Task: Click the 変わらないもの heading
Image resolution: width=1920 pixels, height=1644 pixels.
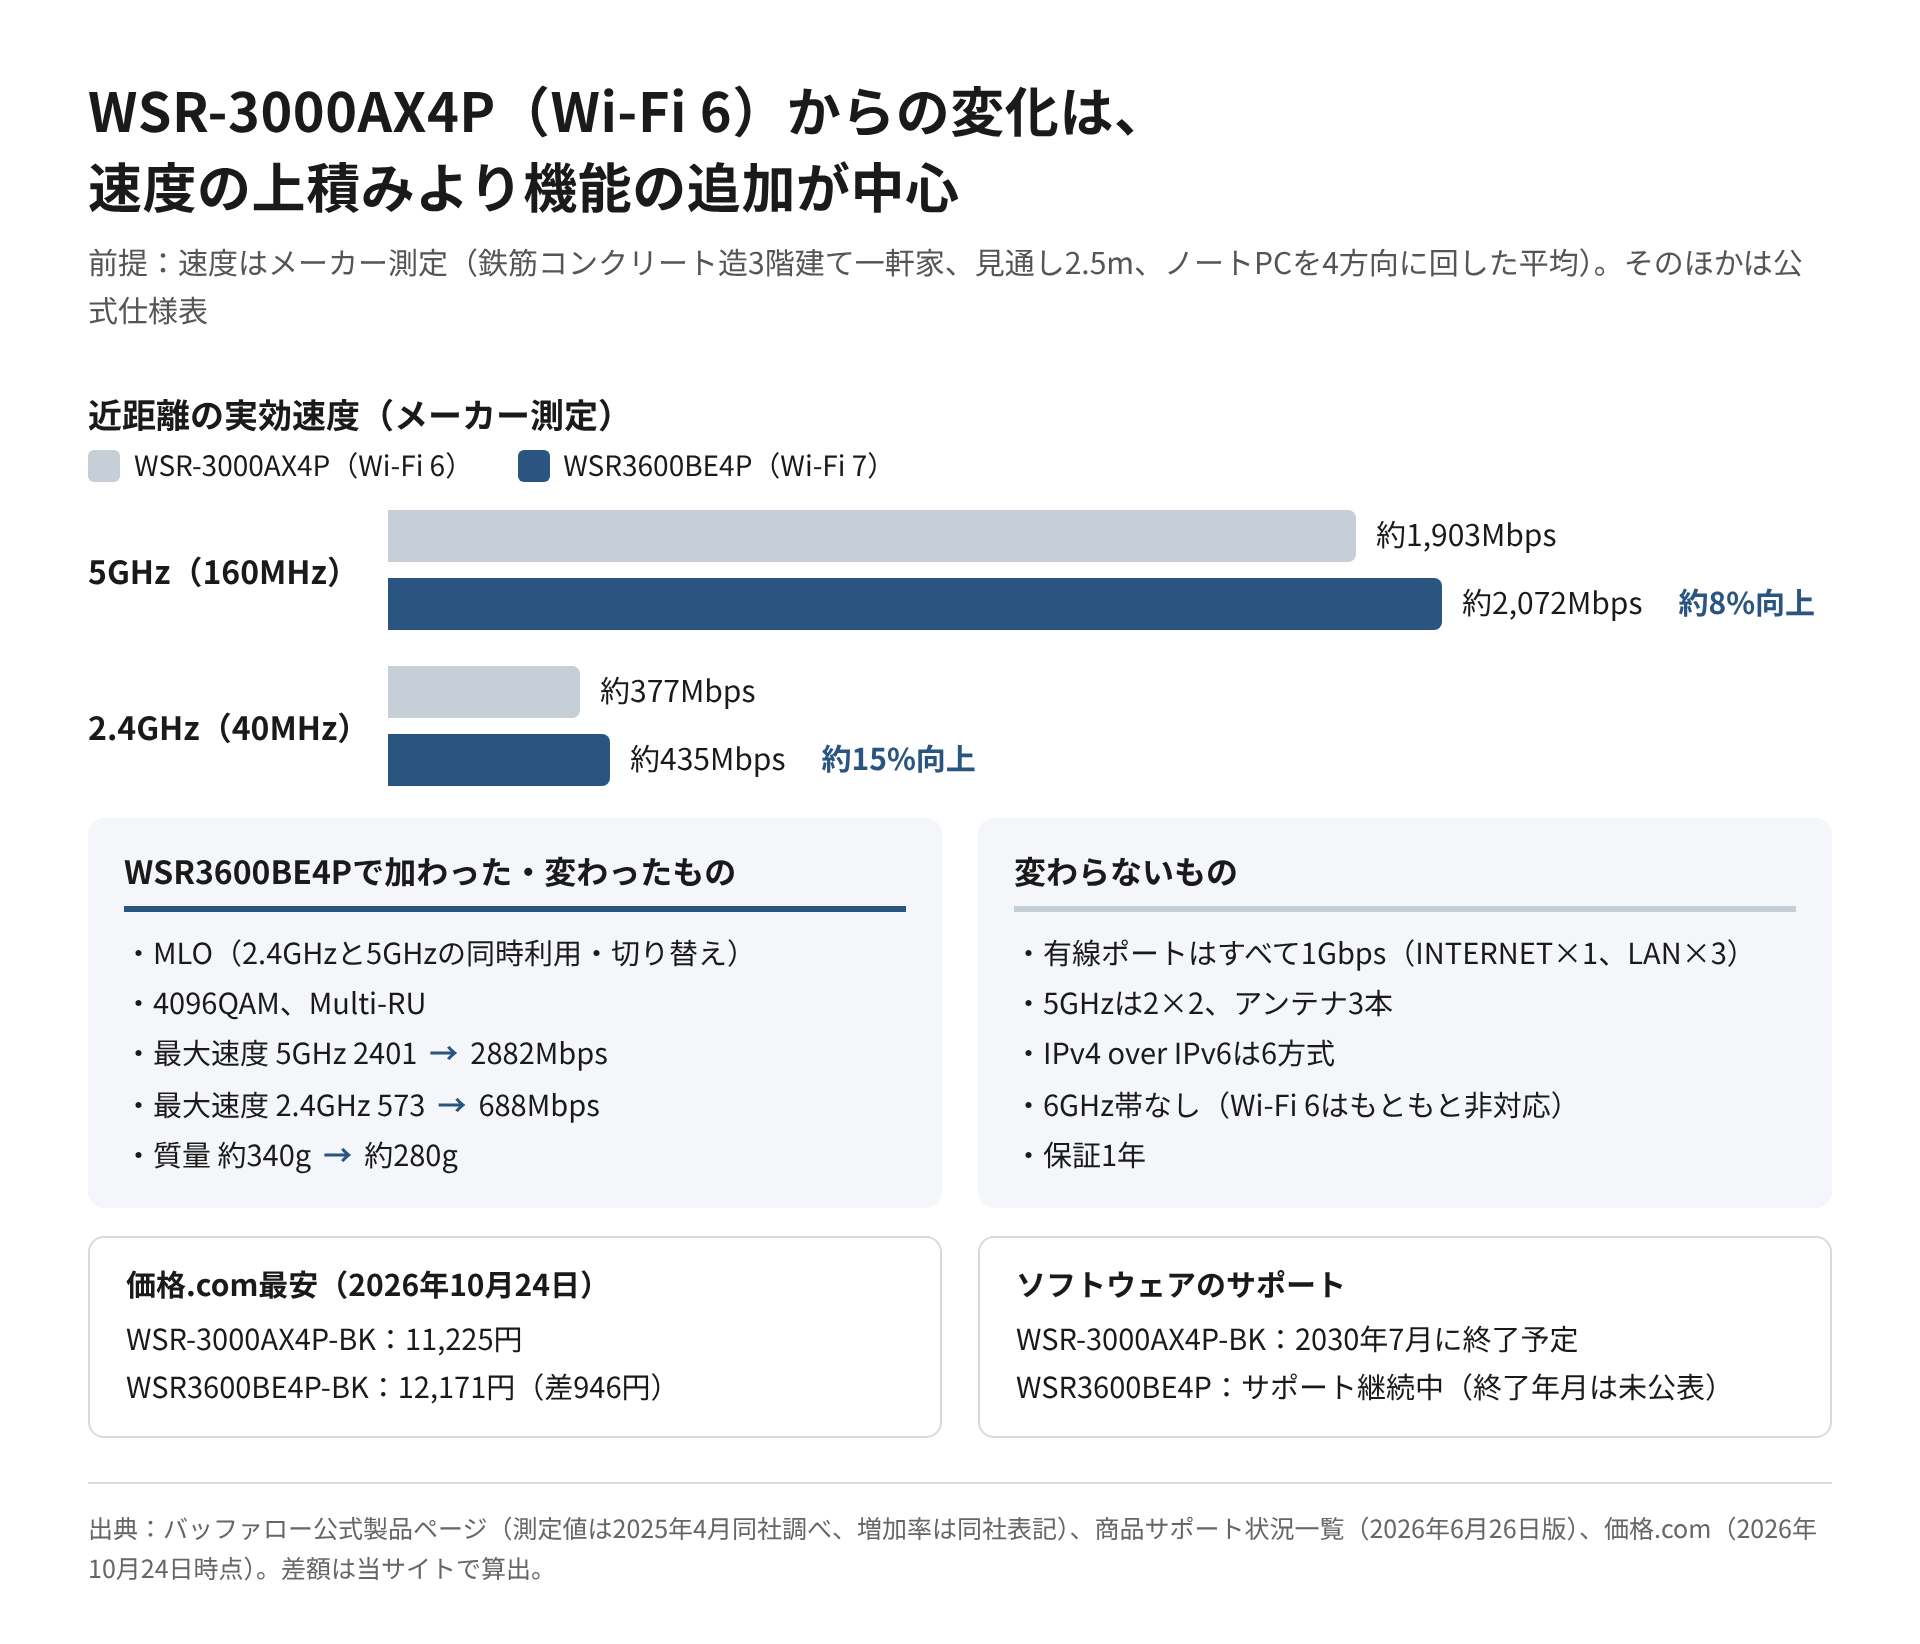Action: coord(1126,872)
